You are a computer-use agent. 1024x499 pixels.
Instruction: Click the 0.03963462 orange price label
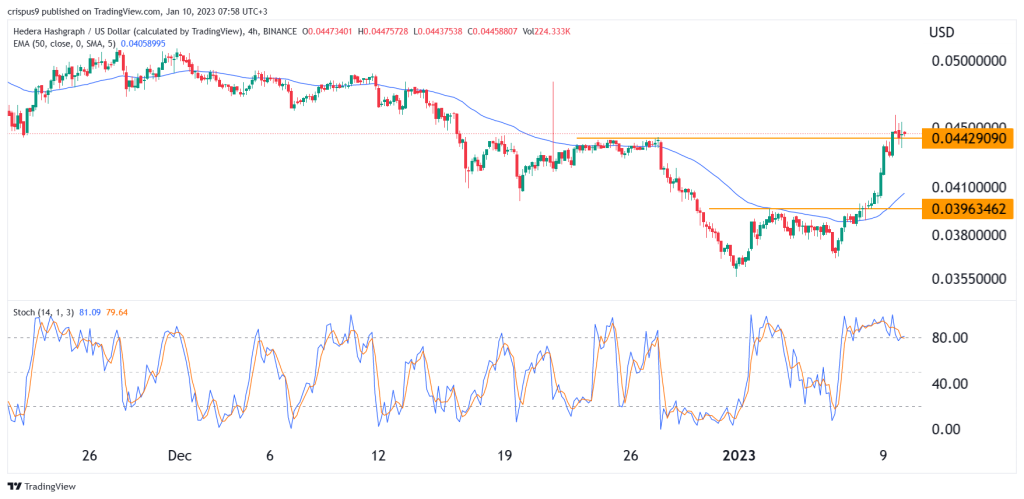point(968,209)
